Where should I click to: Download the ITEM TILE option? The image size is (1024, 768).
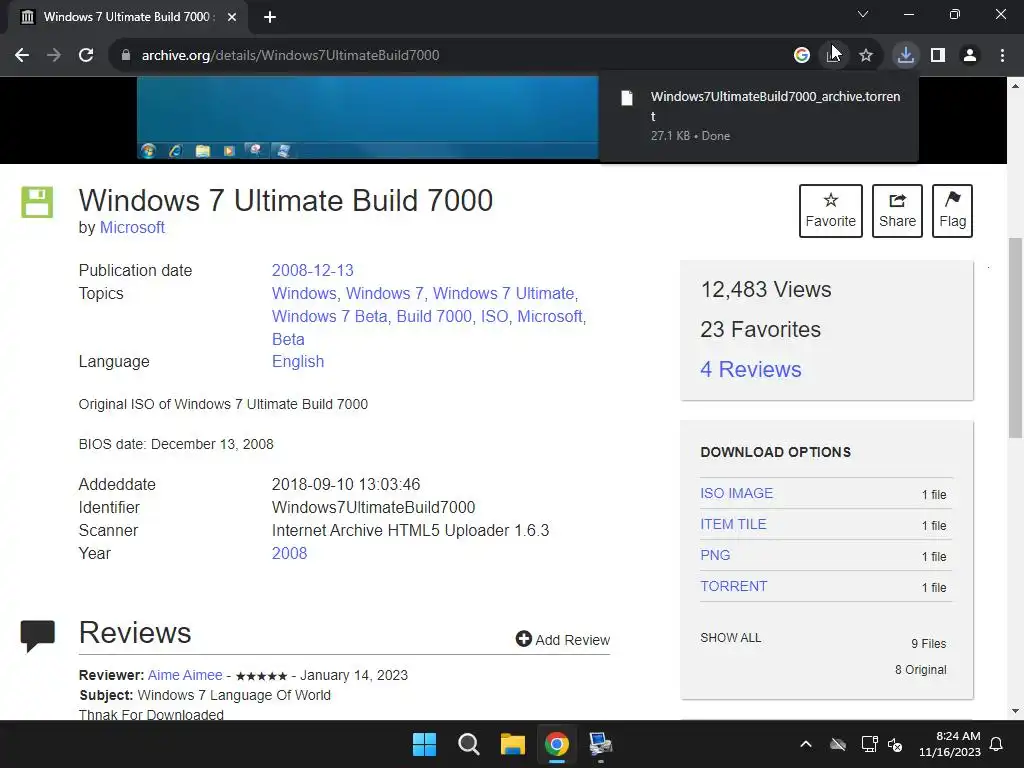733,524
